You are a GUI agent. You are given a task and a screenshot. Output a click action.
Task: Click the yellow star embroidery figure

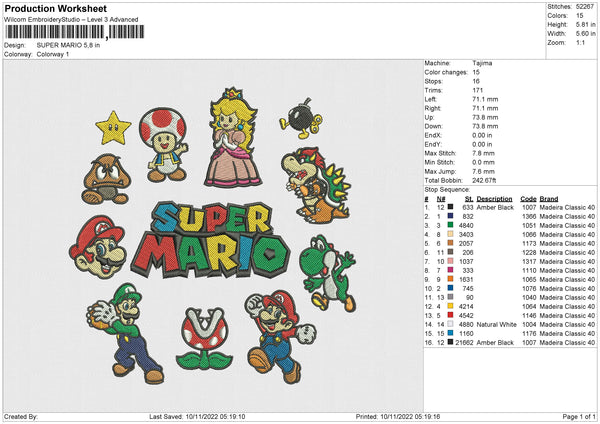[113, 128]
